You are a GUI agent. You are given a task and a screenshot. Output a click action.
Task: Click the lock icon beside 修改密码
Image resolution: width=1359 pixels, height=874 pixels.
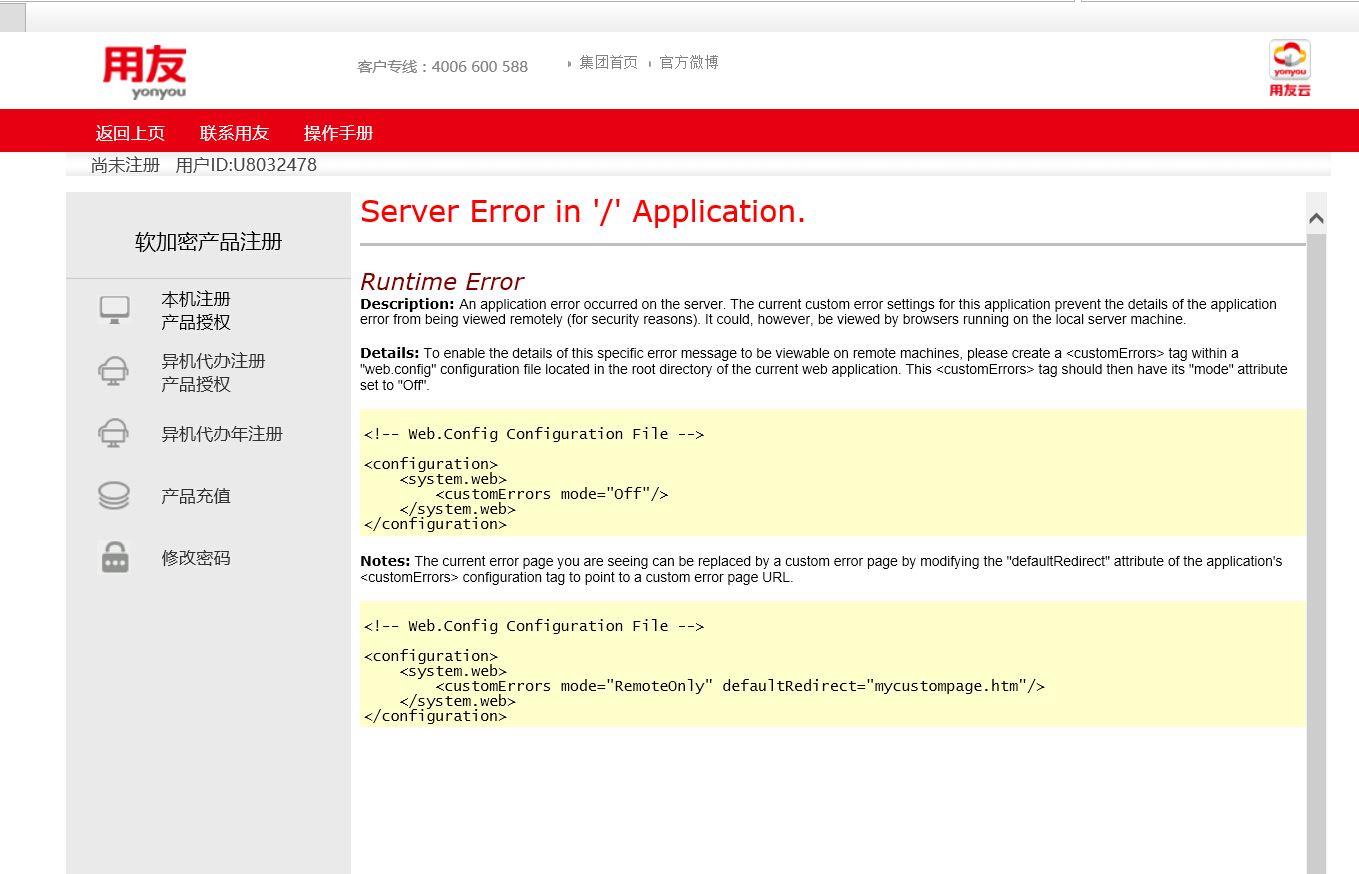[115, 558]
